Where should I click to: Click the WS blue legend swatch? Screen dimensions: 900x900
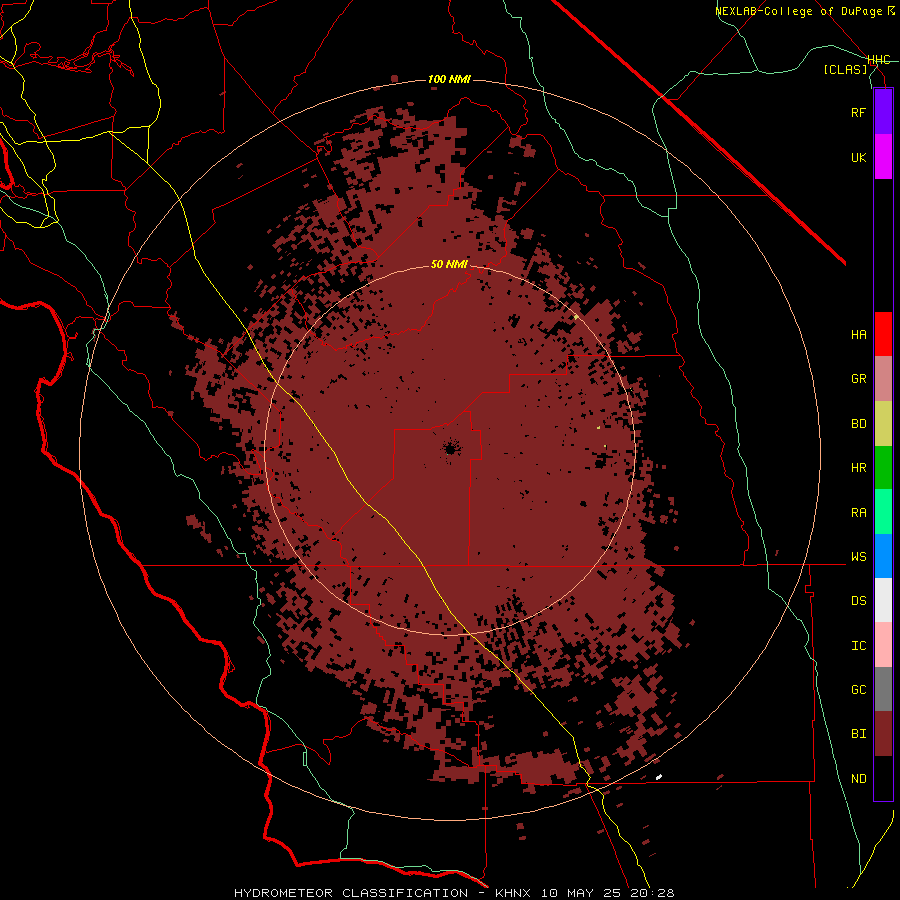(883, 556)
